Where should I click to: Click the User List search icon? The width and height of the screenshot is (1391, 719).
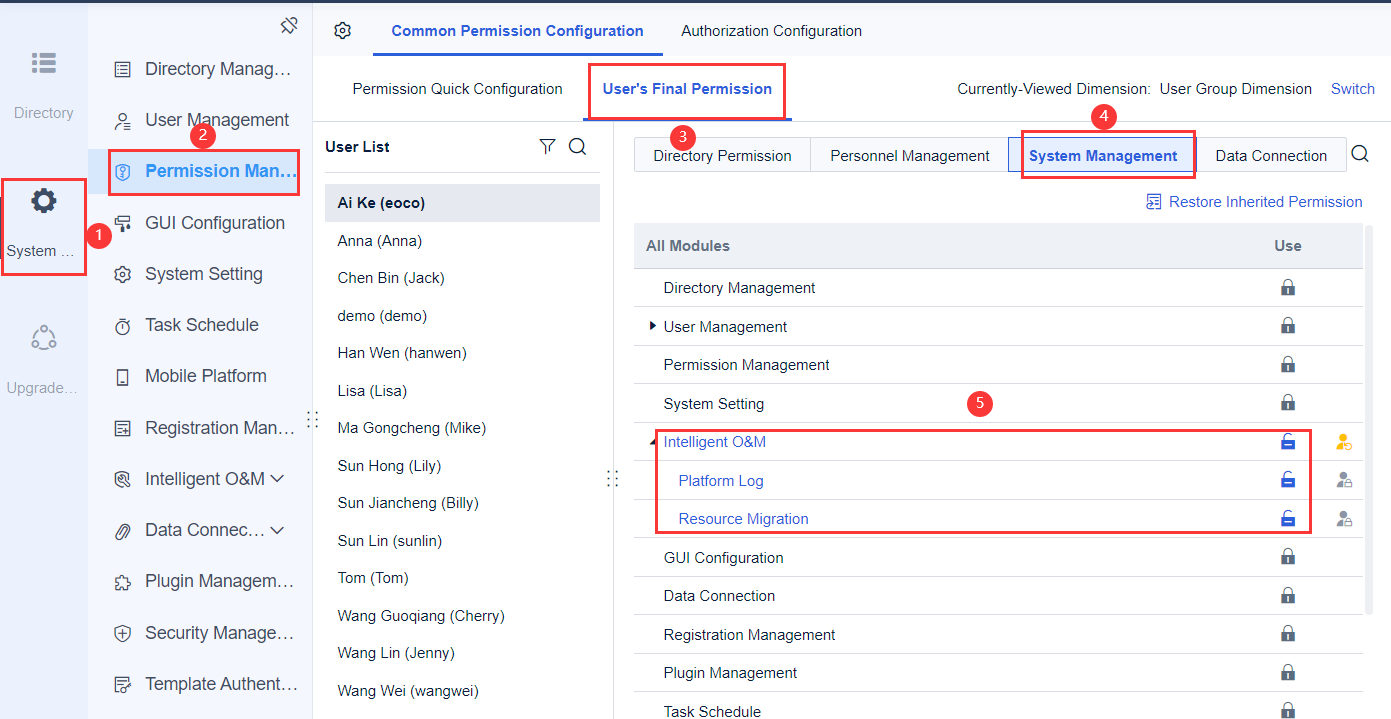578,147
